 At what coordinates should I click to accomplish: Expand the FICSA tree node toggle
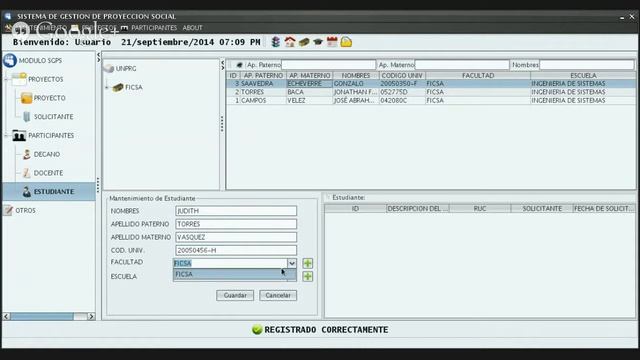pyautogui.click(x=107, y=87)
